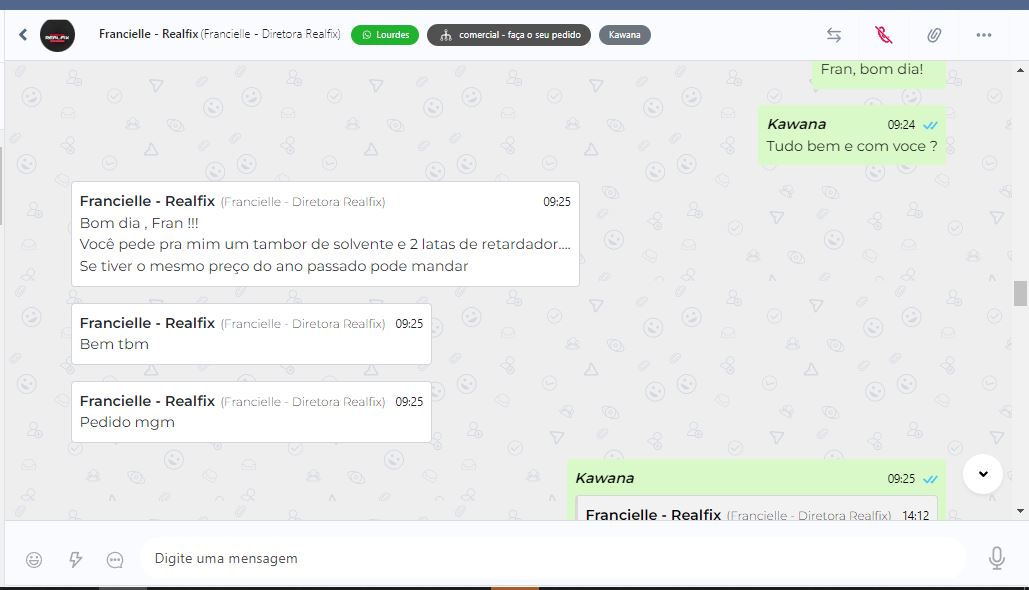The image size is (1029, 590).
Task: Click the speech bubble notes icon
Action: click(115, 559)
